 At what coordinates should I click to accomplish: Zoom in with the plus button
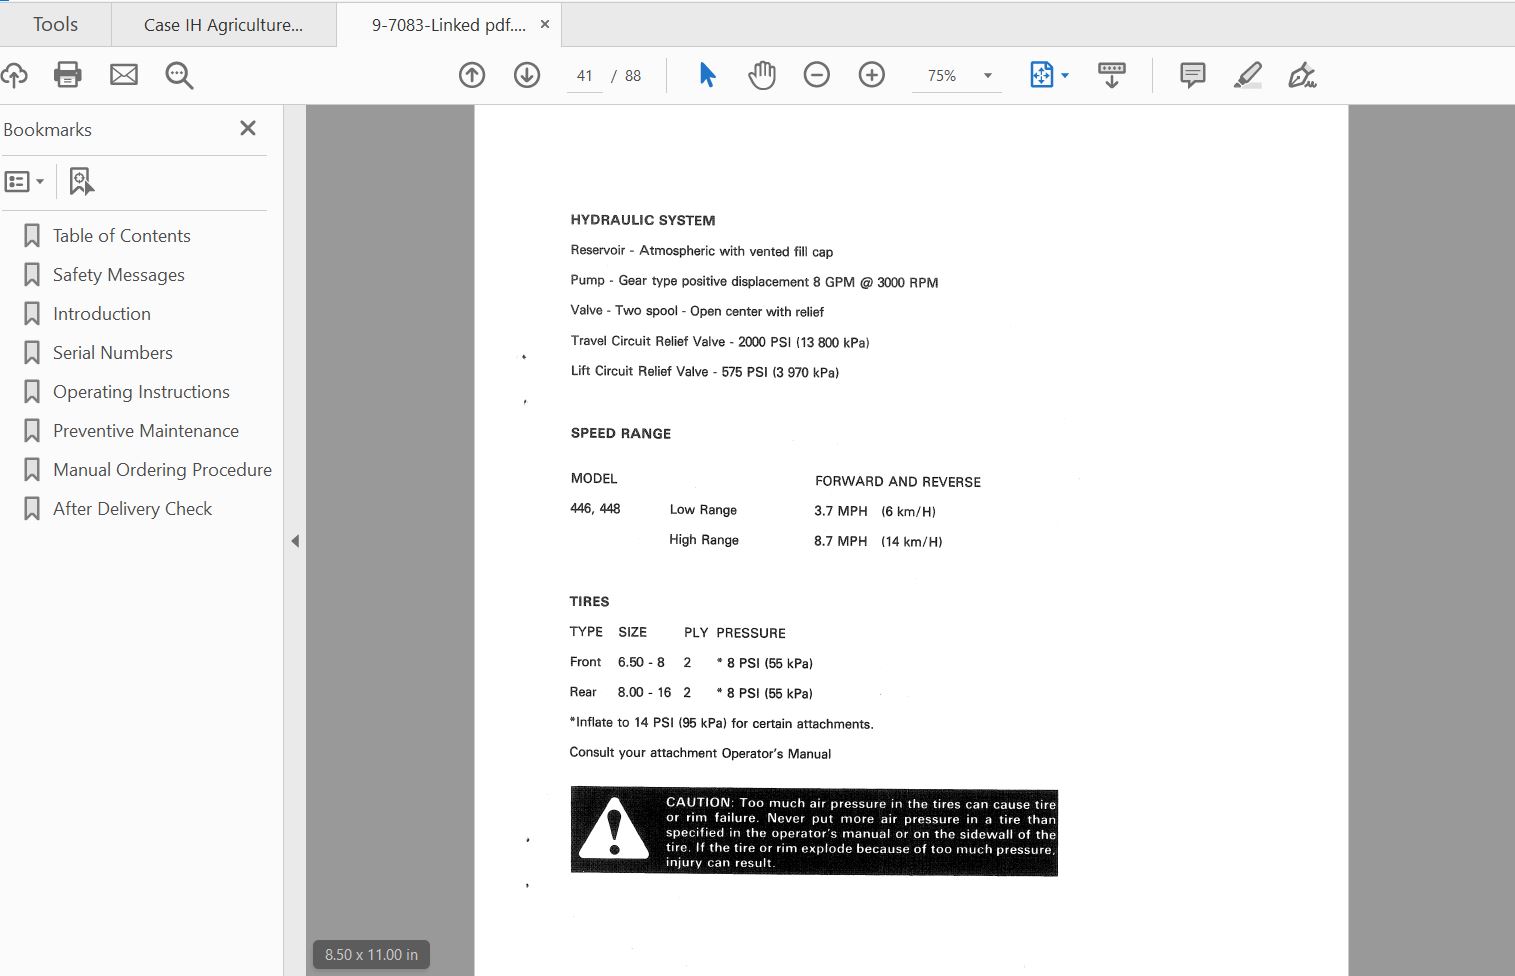872,75
